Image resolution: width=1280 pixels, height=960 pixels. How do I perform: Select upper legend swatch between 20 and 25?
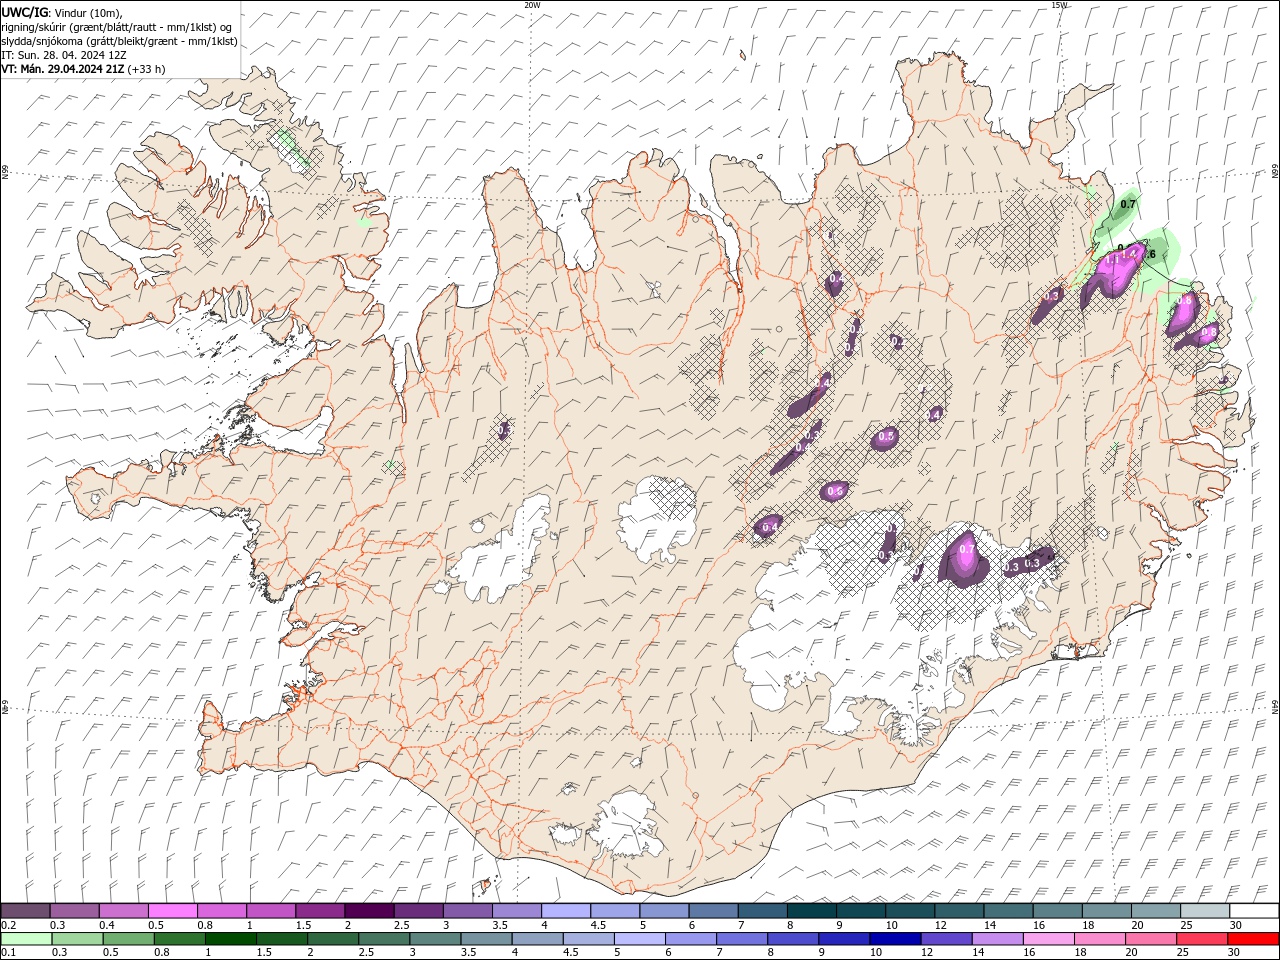(1155, 910)
